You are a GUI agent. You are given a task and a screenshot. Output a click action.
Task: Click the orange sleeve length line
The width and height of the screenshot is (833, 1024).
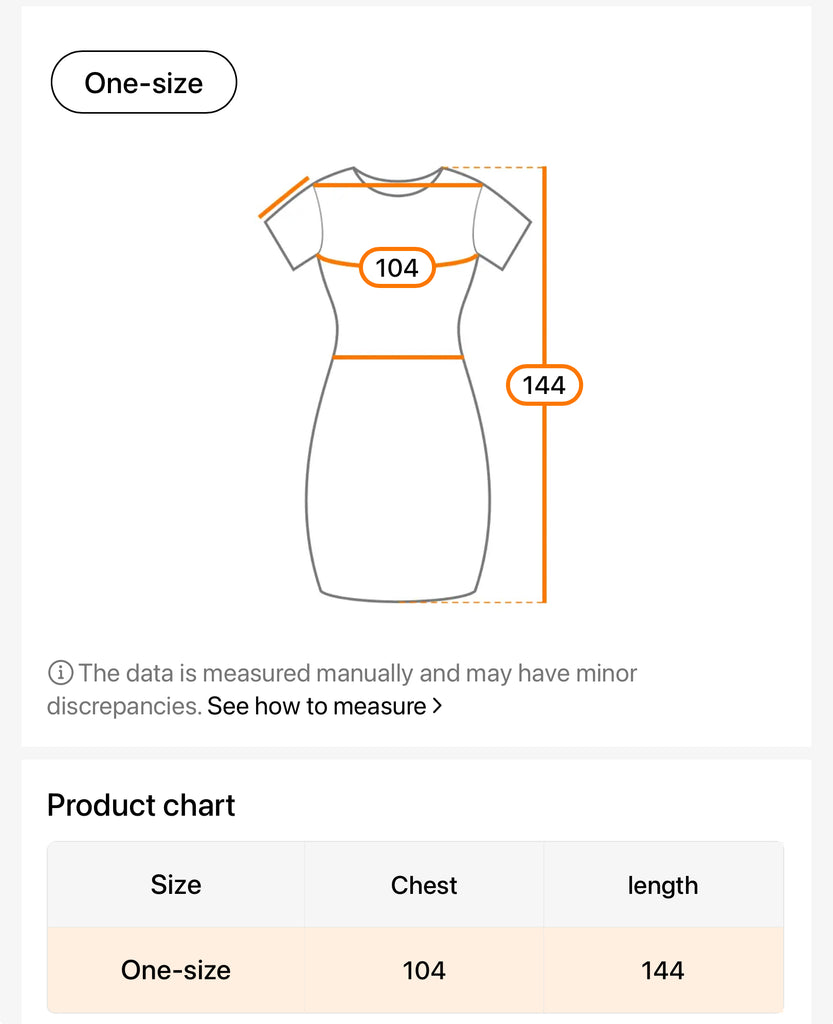(284, 197)
